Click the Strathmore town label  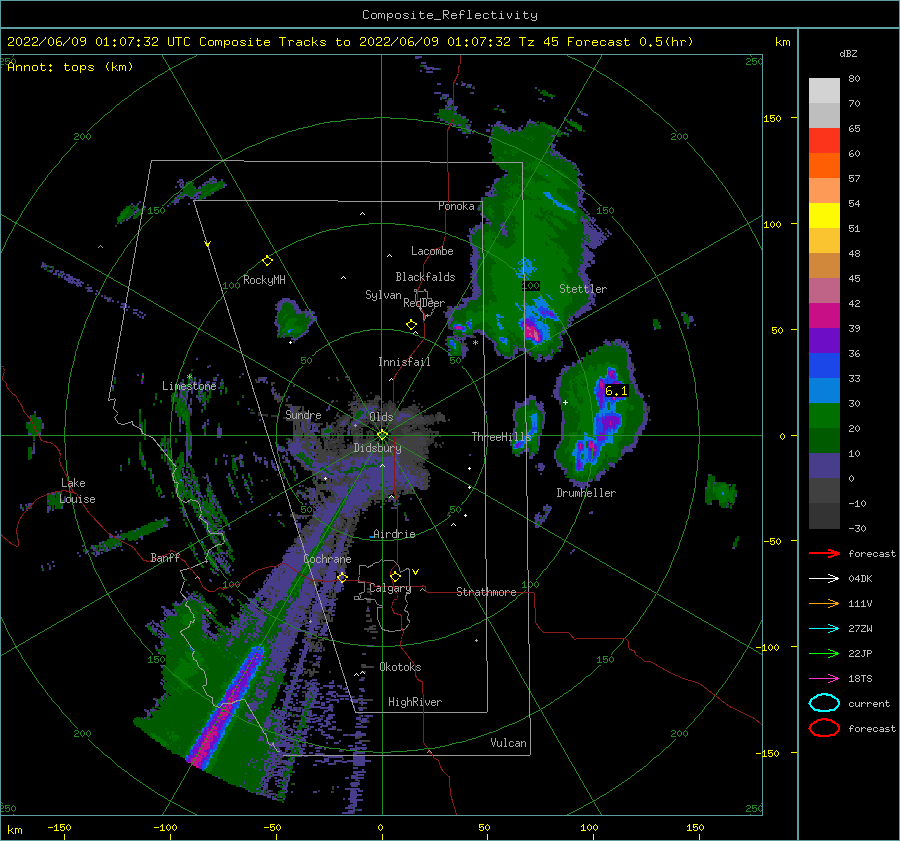tap(486, 592)
